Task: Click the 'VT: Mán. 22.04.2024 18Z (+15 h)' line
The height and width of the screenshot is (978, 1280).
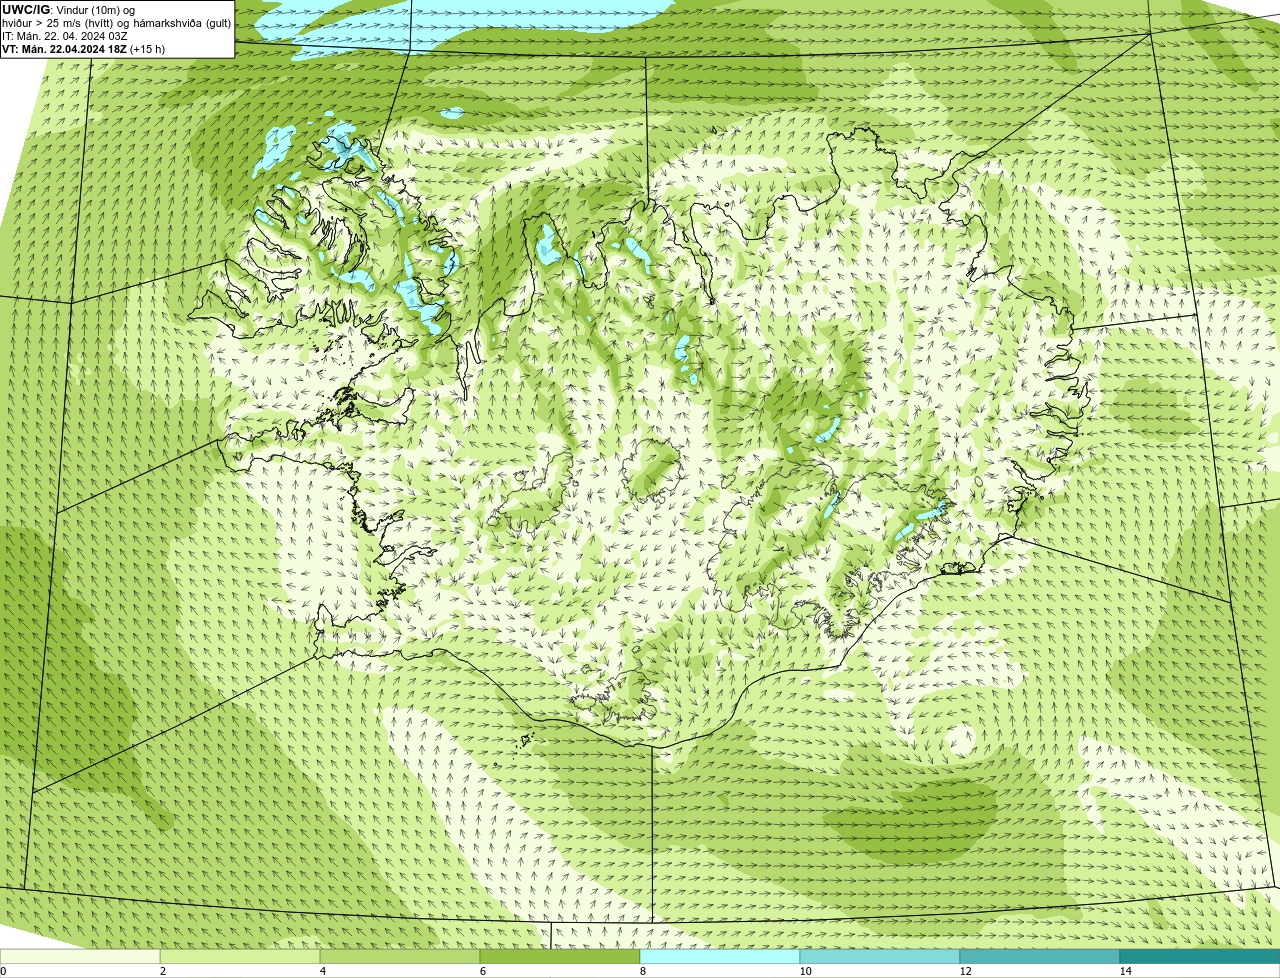Action: point(83,48)
